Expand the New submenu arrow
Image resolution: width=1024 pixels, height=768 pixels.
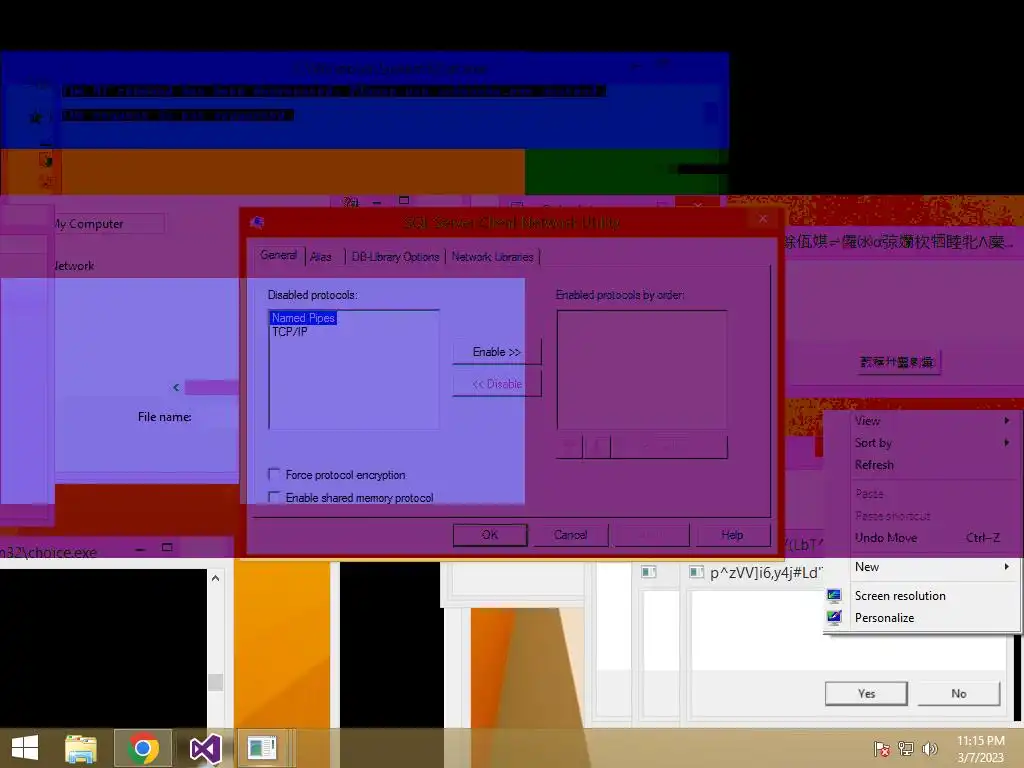1006,567
